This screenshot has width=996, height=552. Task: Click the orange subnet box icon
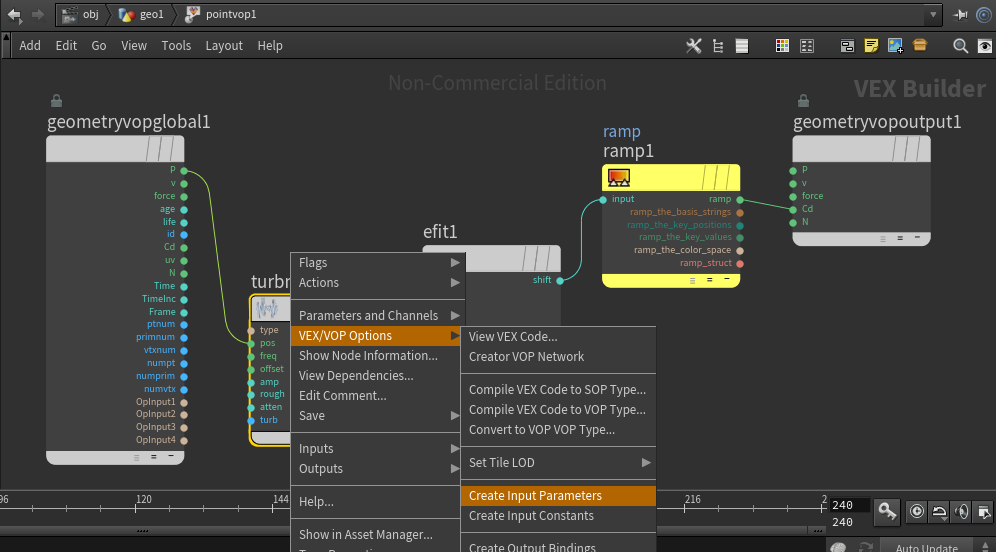click(919, 45)
